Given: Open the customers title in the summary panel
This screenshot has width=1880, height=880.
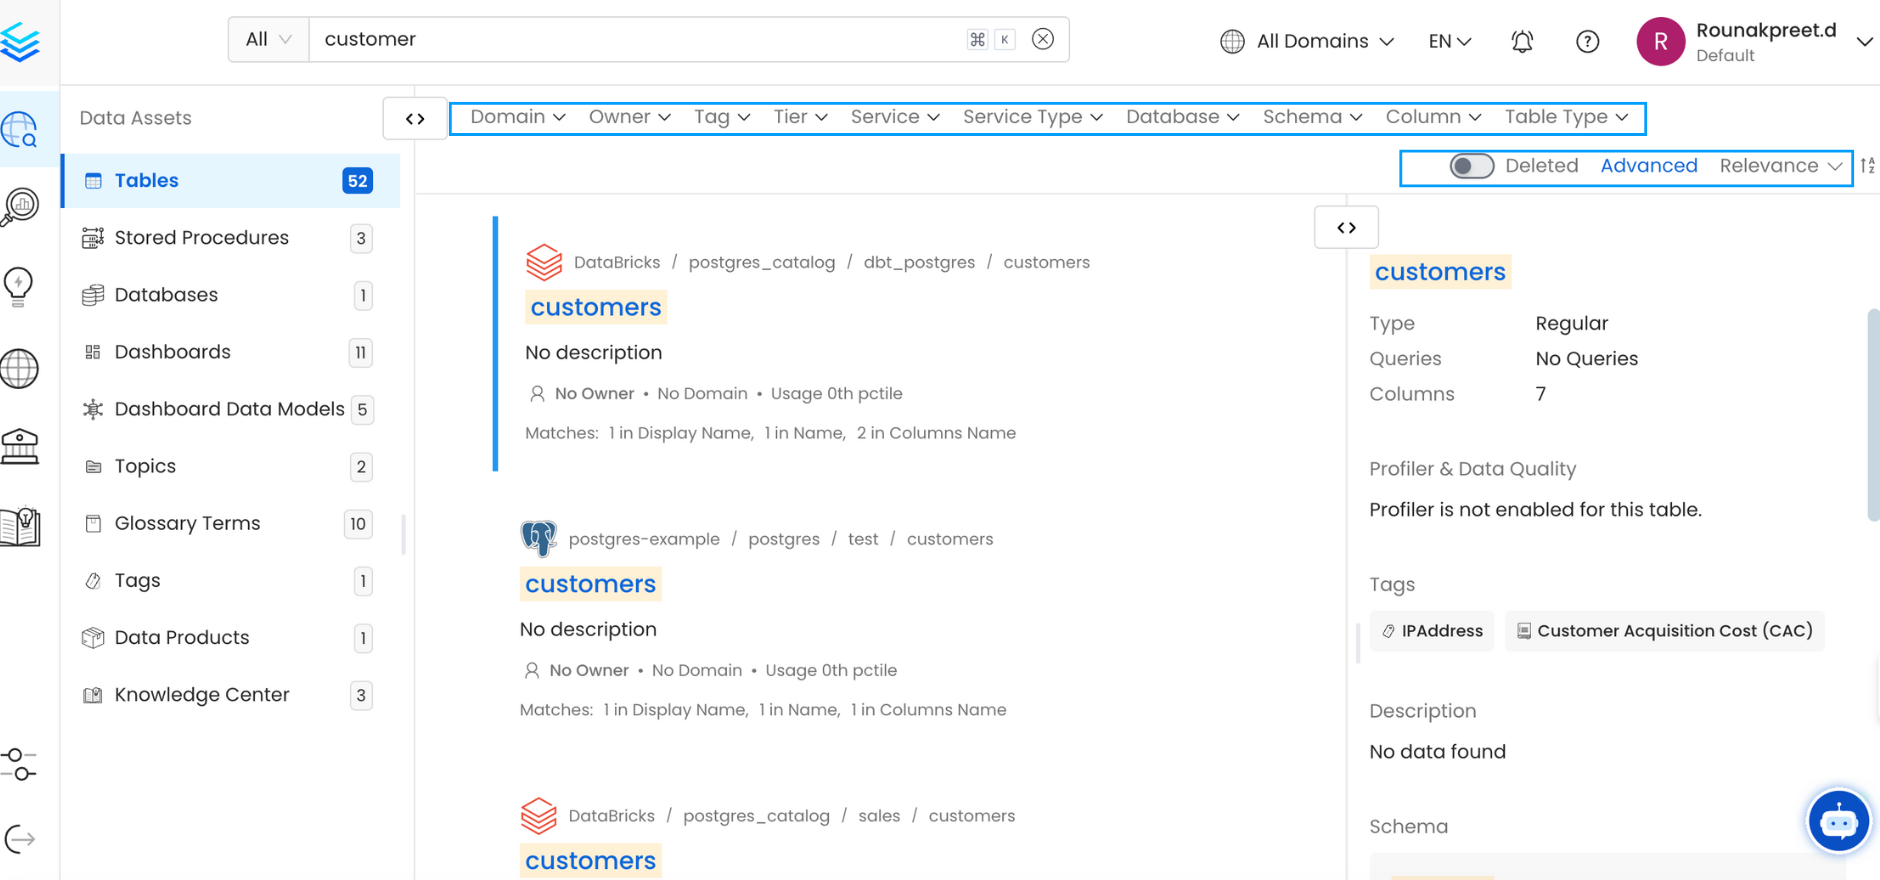Looking at the screenshot, I should [x=1439, y=272].
